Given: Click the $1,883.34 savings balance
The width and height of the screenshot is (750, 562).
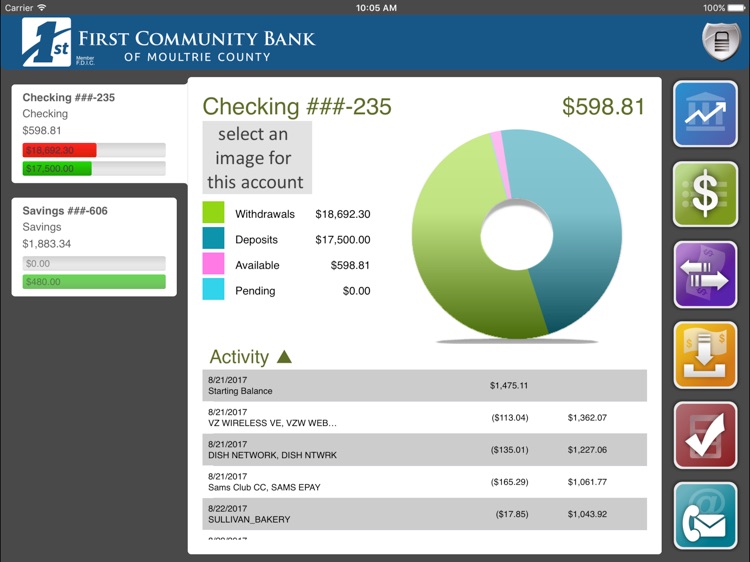Looking at the screenshot, I should pyautogui.click(x=46, y=244).
